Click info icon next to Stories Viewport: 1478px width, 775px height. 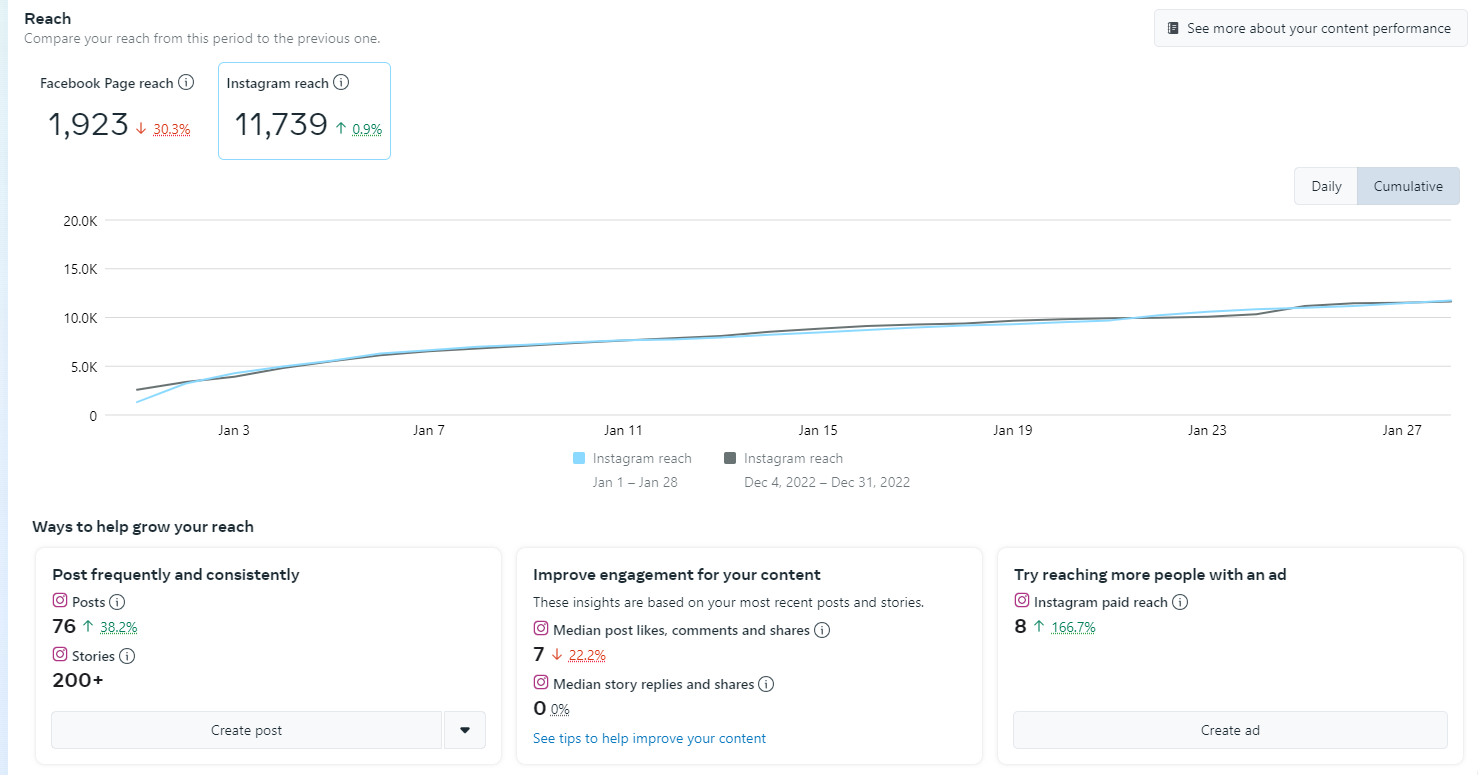(x=127, y=656)
